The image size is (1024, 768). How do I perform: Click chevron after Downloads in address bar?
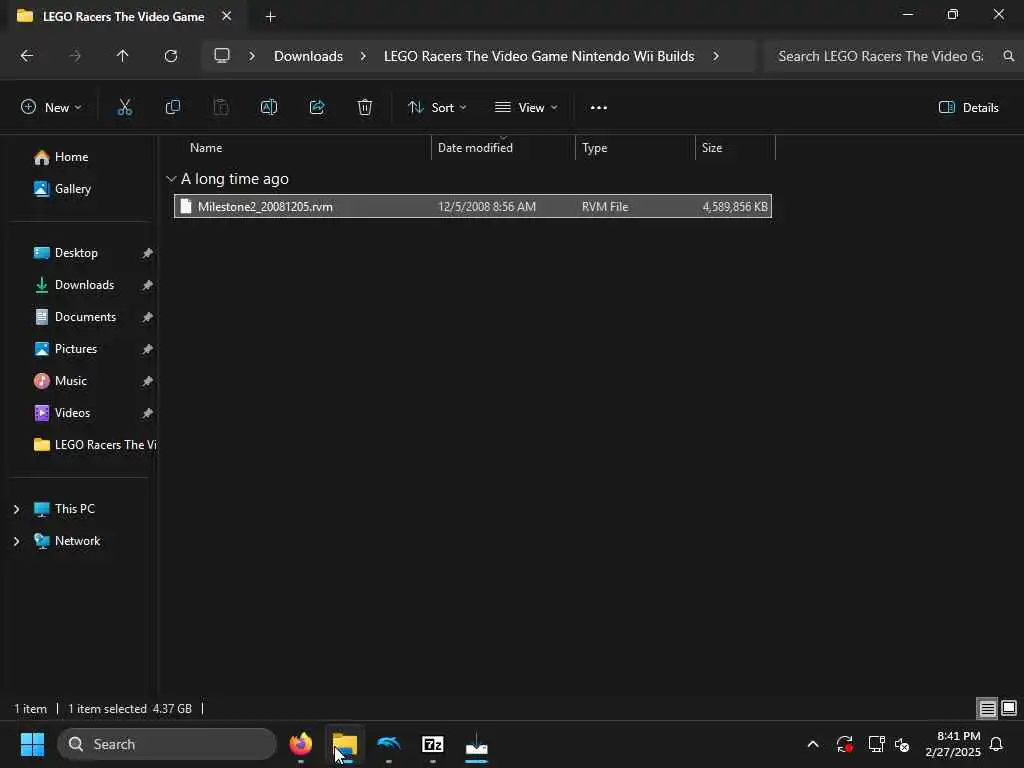point(363,56)
